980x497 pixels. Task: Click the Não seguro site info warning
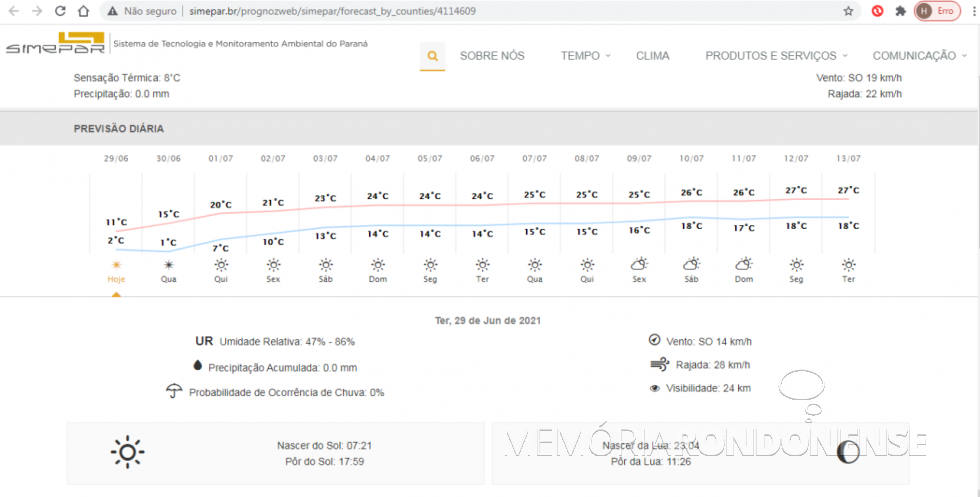click(x=138, y=11)
